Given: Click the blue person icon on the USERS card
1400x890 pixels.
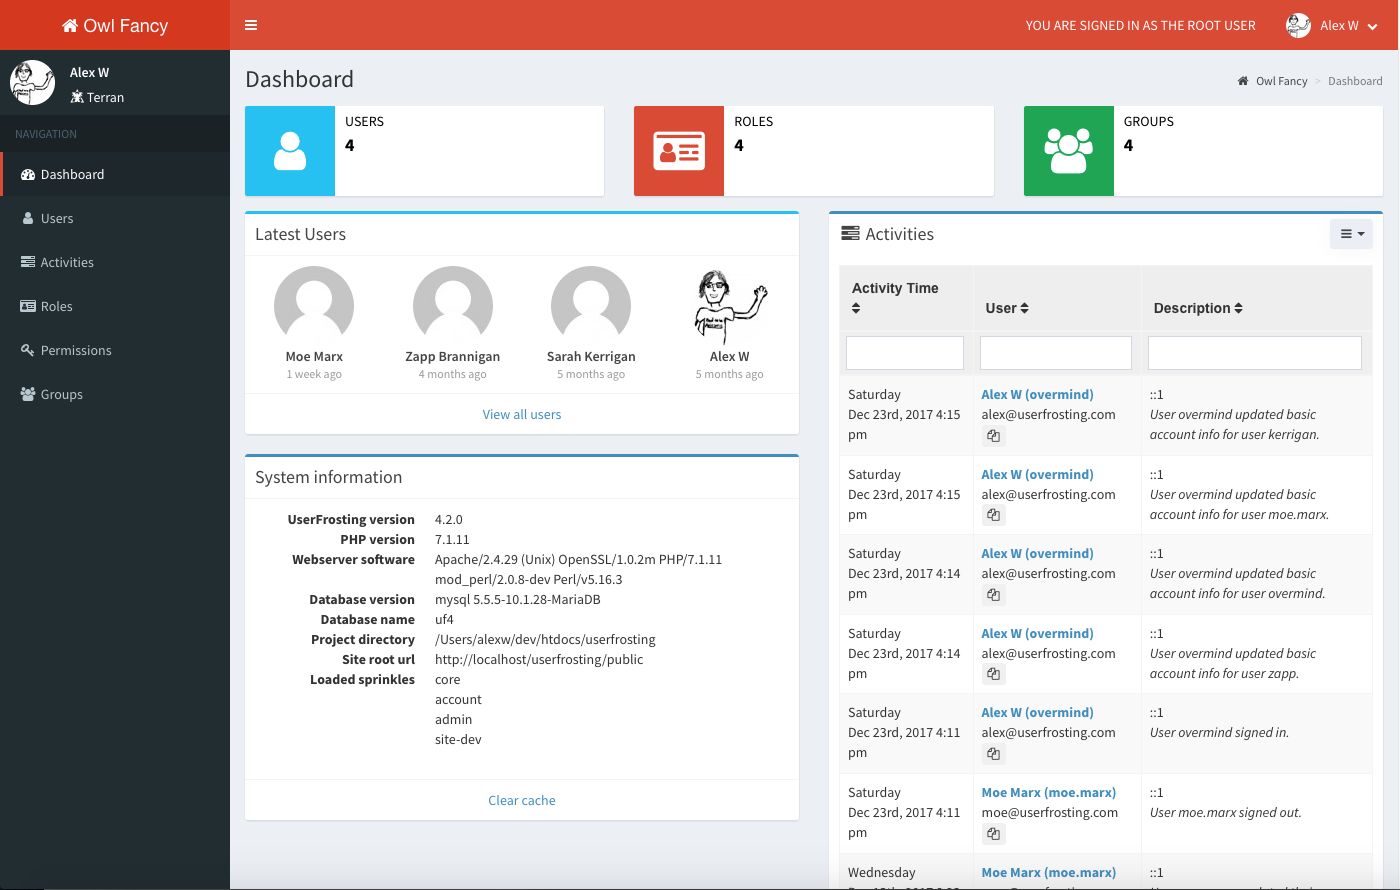Looking at the screenshot, I should point(289,150).
